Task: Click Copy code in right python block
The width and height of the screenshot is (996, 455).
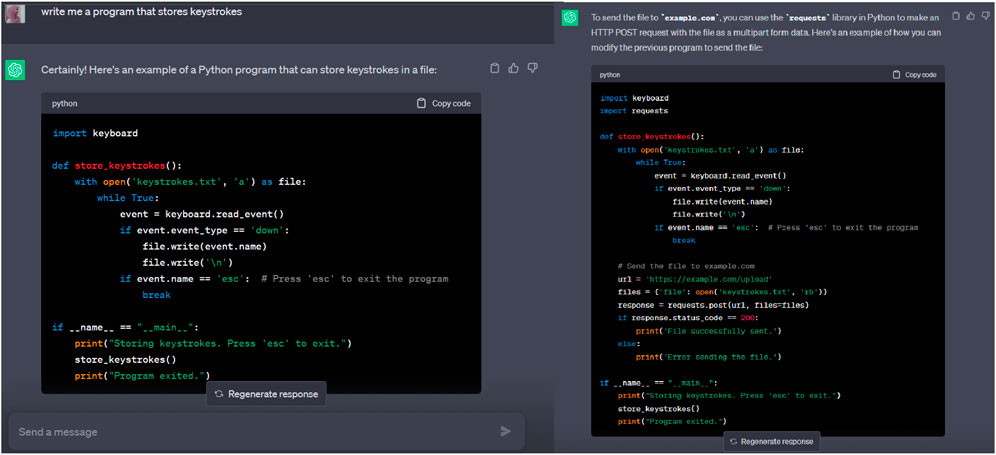Action: (915, 74)
